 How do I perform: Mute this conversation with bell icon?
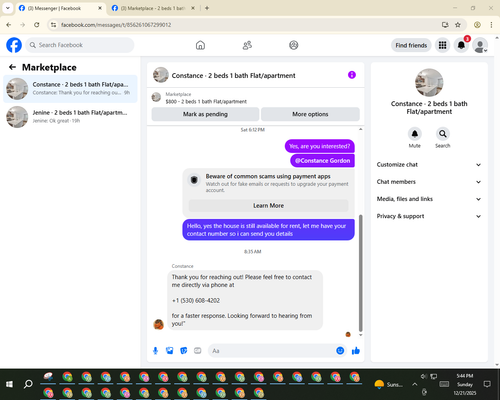[415, 134]
